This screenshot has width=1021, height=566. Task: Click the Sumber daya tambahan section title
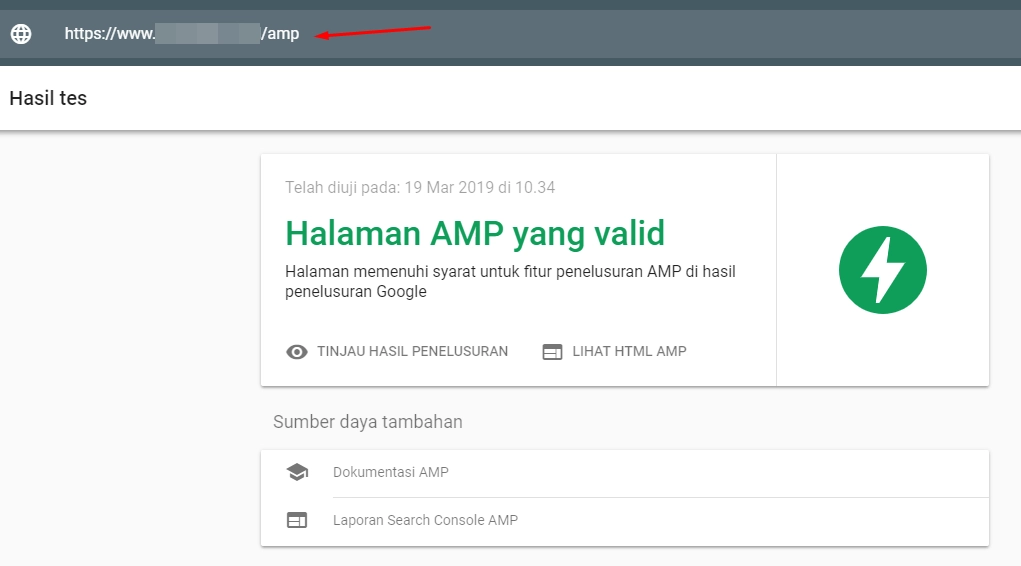pos(368,422)
